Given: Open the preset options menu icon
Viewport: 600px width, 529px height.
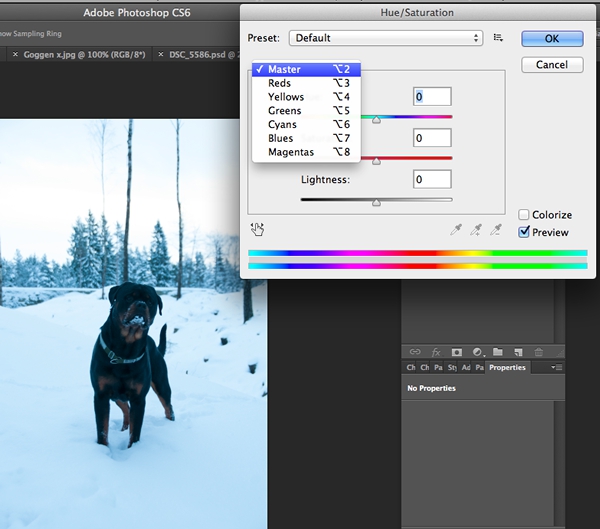Looking at the screenshot, I should [x=498, y=38].
